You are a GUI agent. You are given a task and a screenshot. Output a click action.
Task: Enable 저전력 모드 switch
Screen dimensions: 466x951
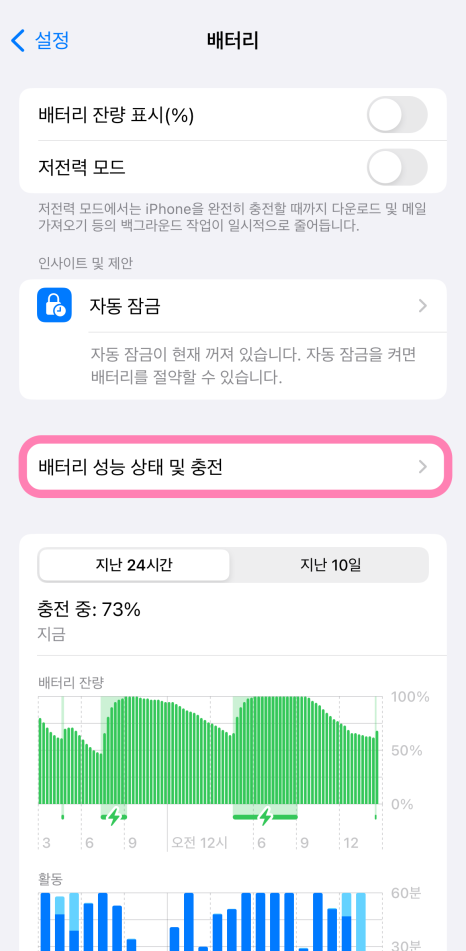397,167
